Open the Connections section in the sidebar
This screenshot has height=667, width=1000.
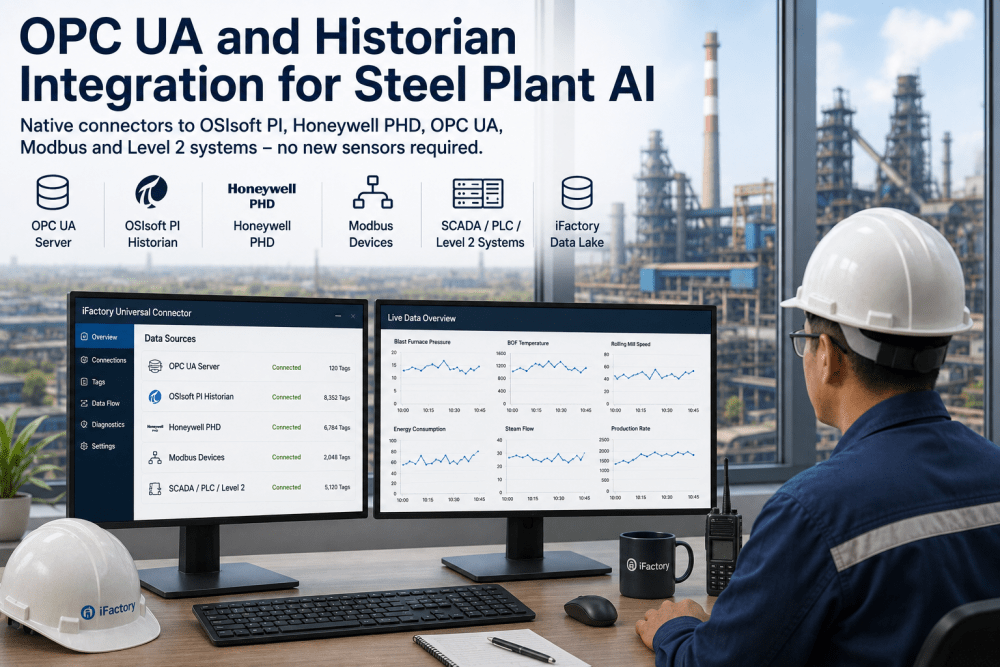tap(104, 360)
